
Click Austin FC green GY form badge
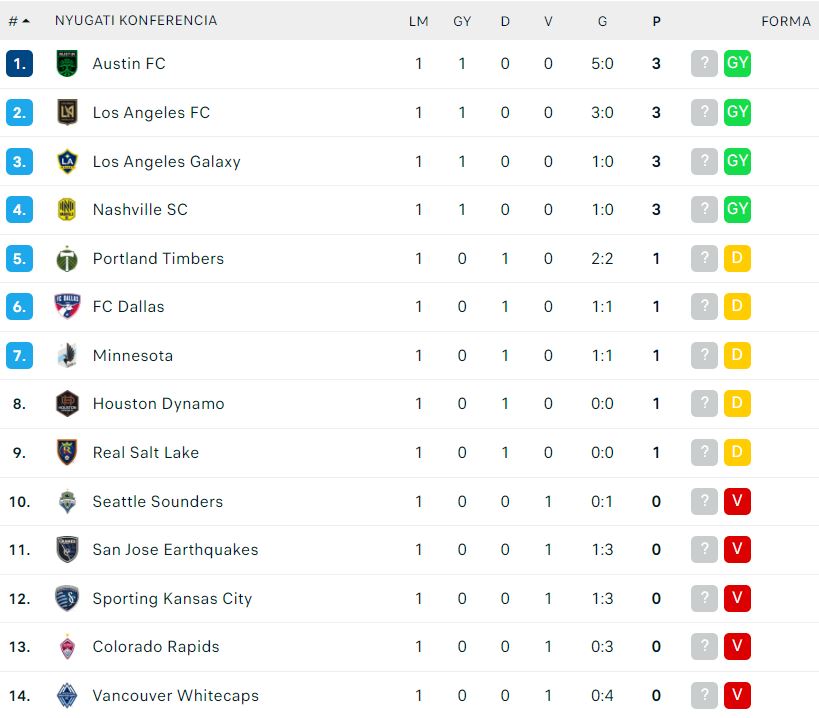point(737,63)
